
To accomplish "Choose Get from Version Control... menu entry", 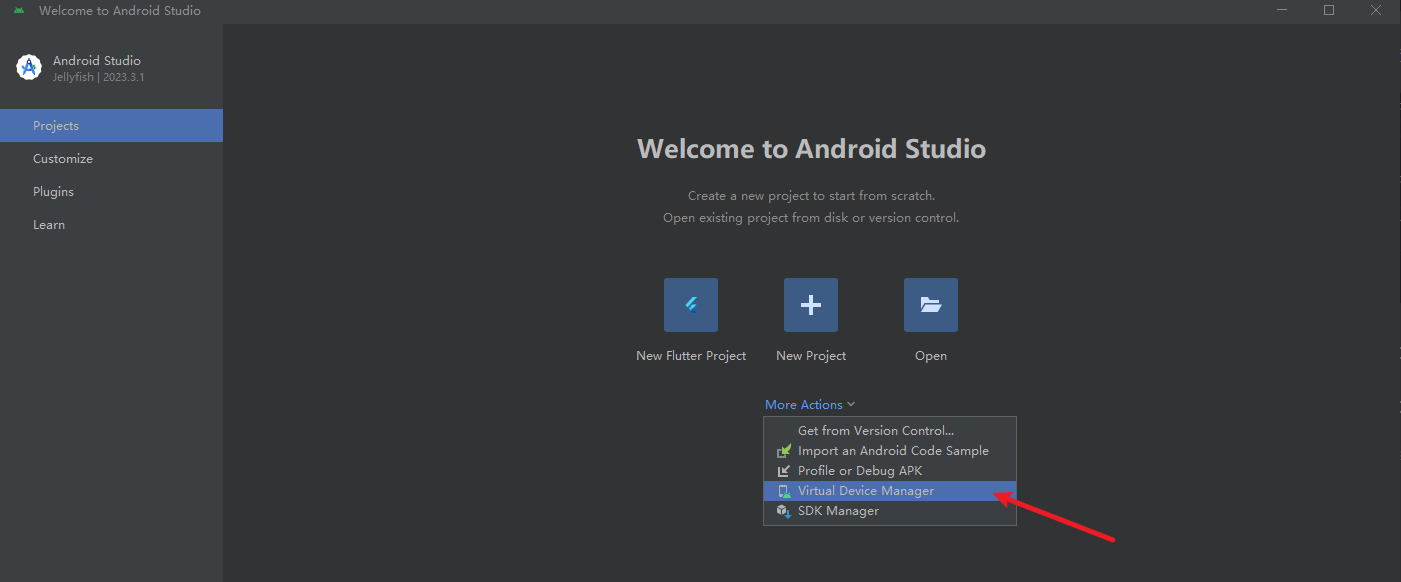I will coord(876,431).
